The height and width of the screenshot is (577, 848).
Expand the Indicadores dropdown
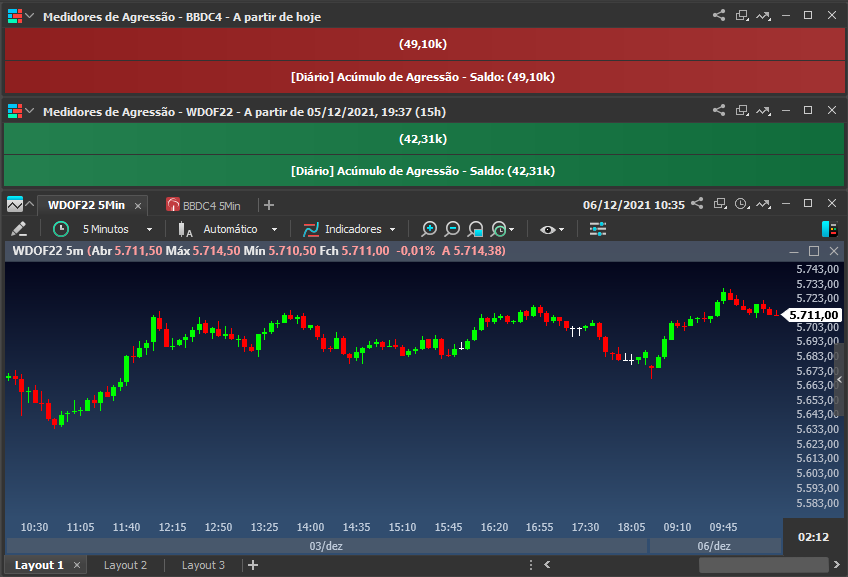click(360, 229)
